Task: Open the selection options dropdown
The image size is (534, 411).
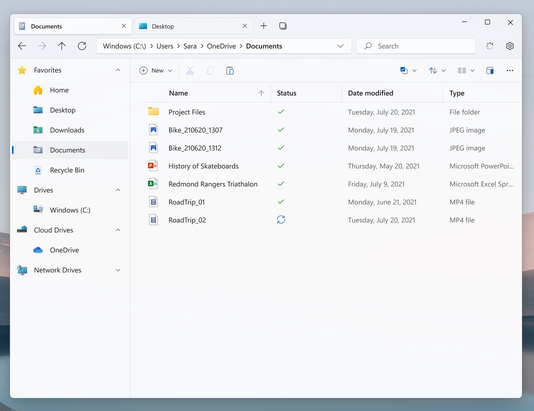Action: pos(408,70)
